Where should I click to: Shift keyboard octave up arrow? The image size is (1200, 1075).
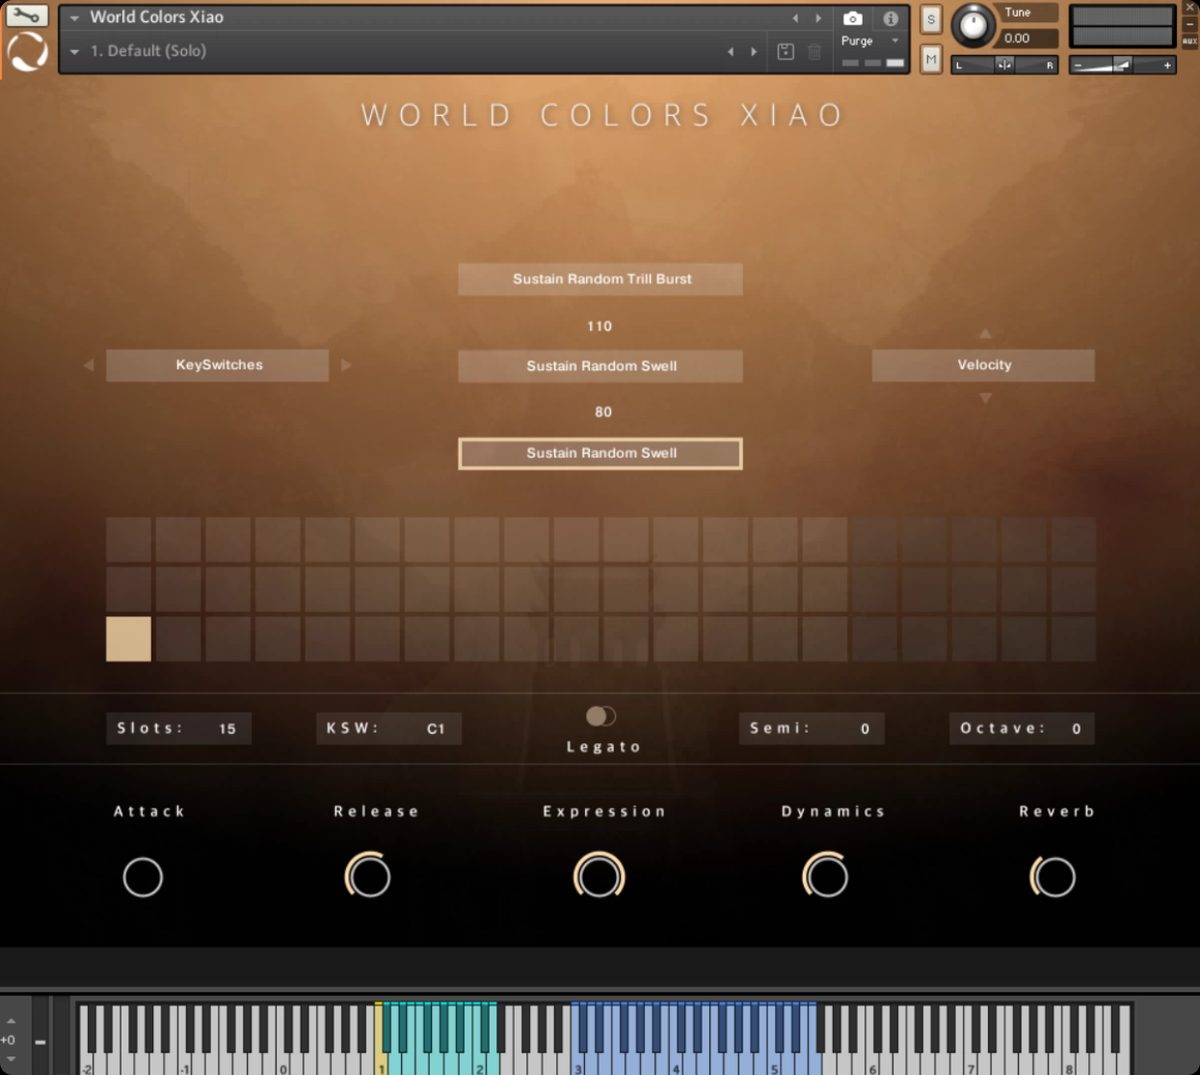coord(11,1021)
